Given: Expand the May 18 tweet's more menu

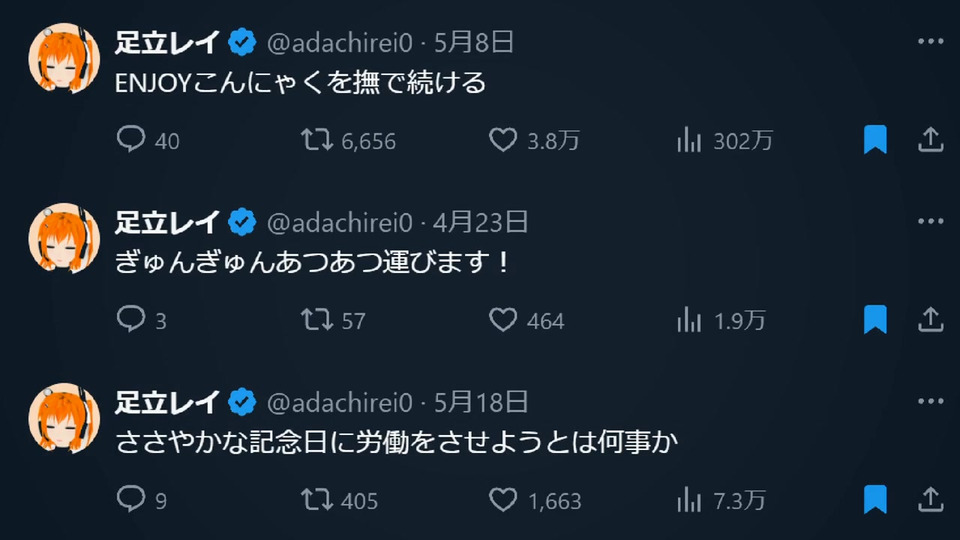Looking at the screenshot, I should pos(930,402).
